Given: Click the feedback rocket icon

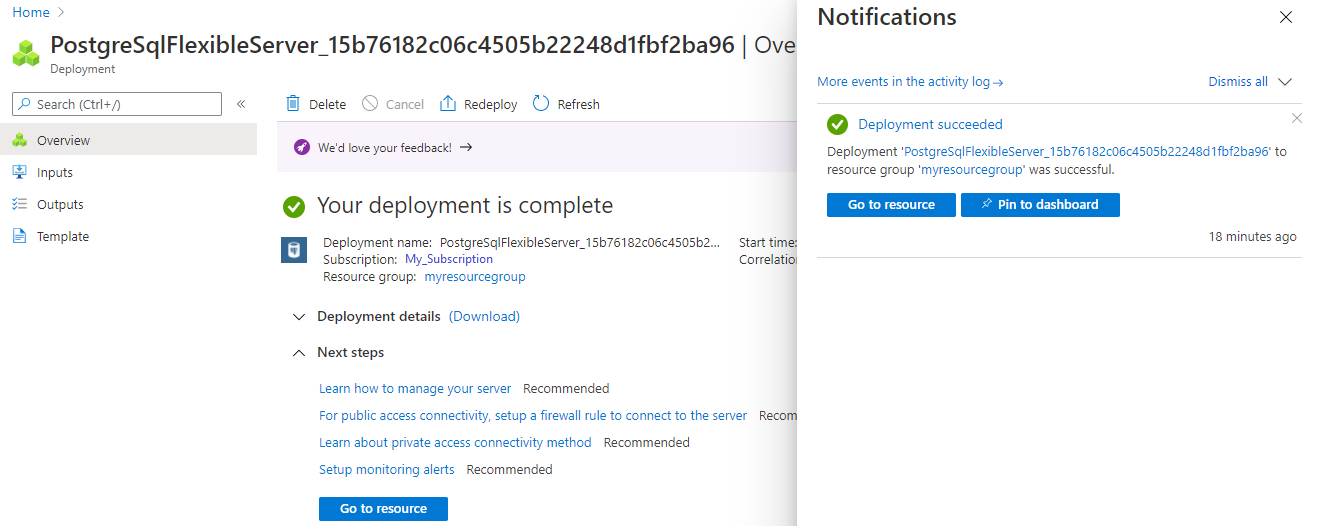Looking at the screenshot, I should (302, 148).
